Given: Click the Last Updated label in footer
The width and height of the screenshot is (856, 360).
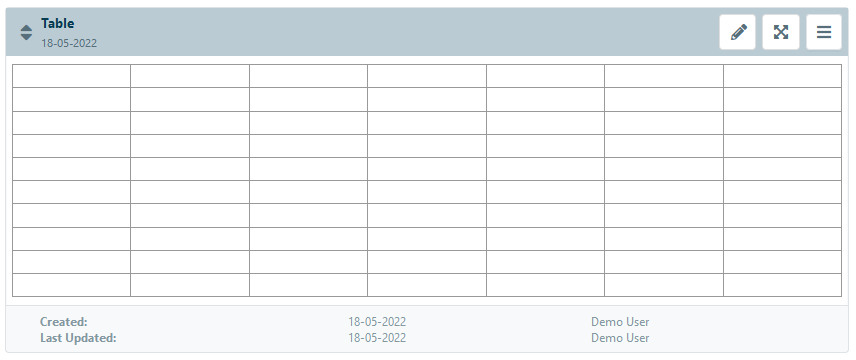Looking at the screenshot, I should pyautogui.click(x=78, y=338).
